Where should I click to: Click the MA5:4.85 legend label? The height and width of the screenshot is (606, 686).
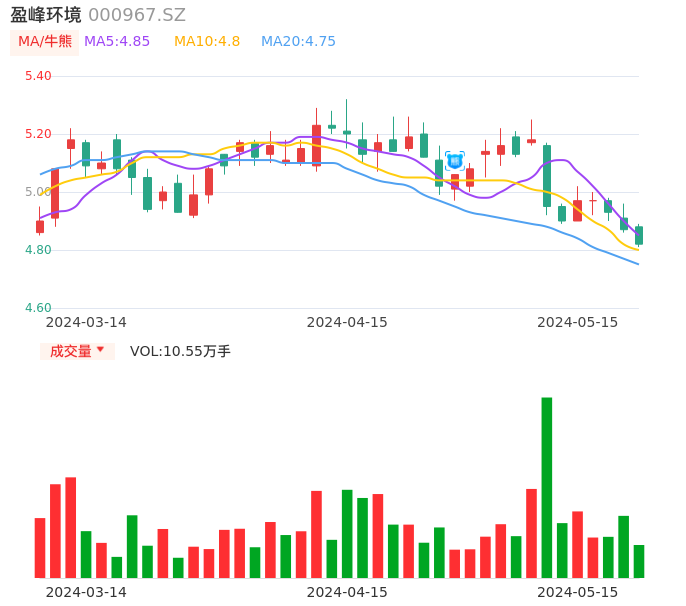click(x=117, y=42)
